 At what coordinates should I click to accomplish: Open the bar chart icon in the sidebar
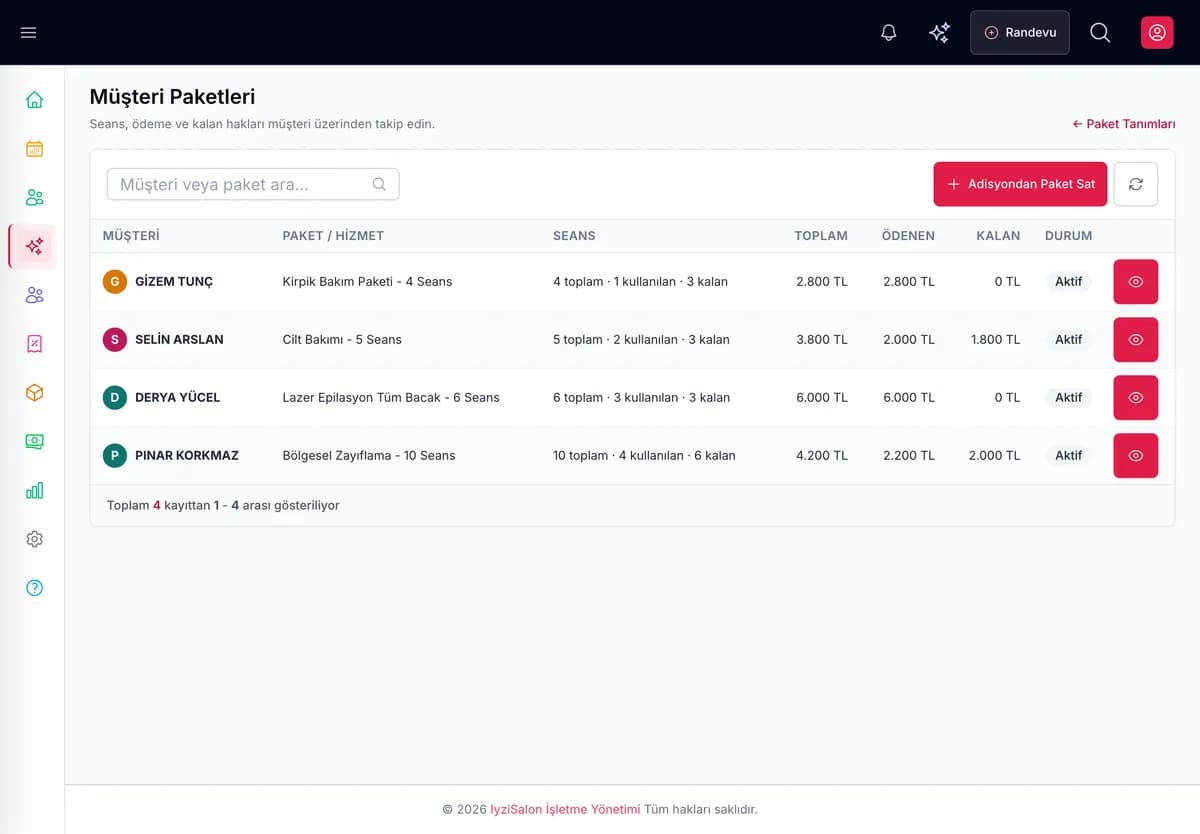[34, 490]
